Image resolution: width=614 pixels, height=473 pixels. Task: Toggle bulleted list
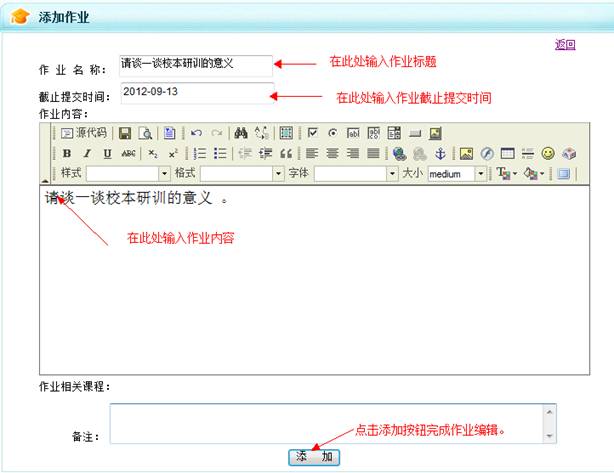(x=220, y=153)
